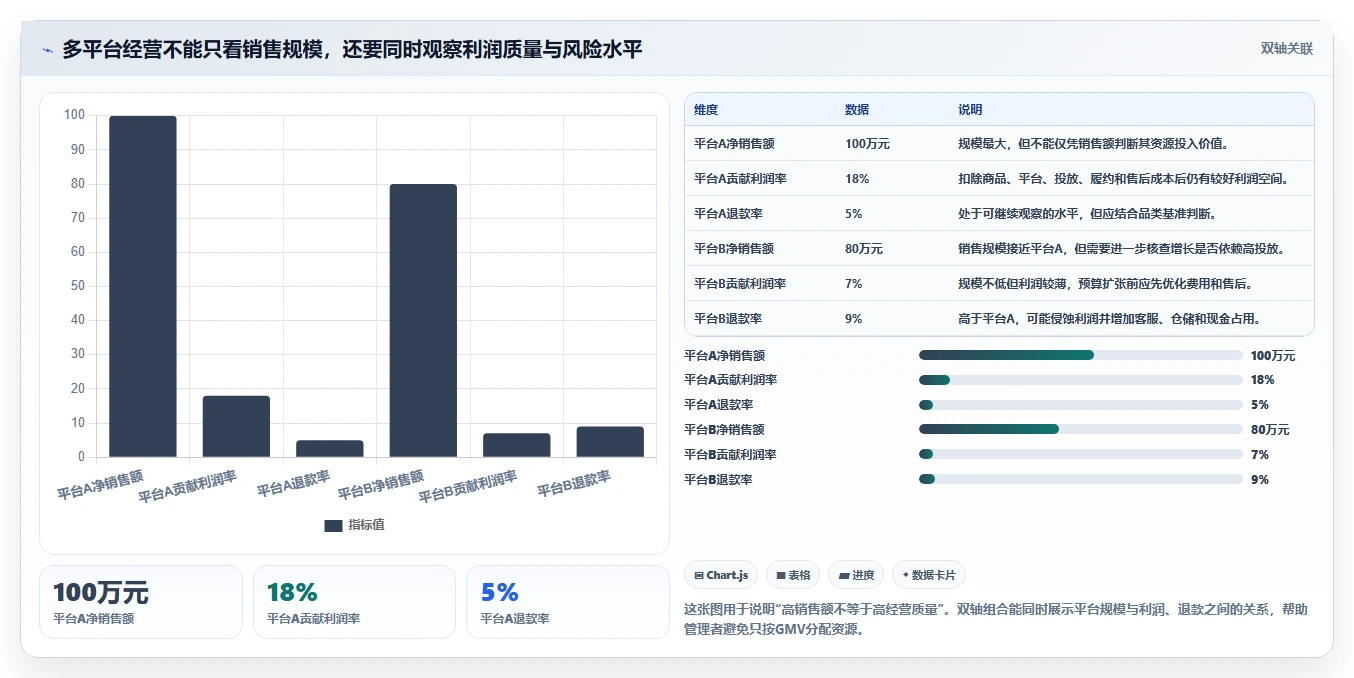
Task: Click the 平台A贡献利润率 progress bar
Action: (1080, 380)
